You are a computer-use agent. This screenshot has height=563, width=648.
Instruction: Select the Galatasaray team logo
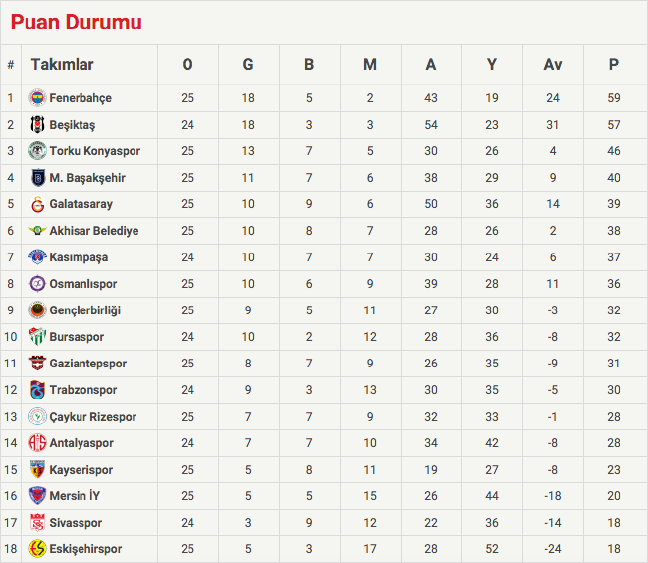(x=37, y=204)
